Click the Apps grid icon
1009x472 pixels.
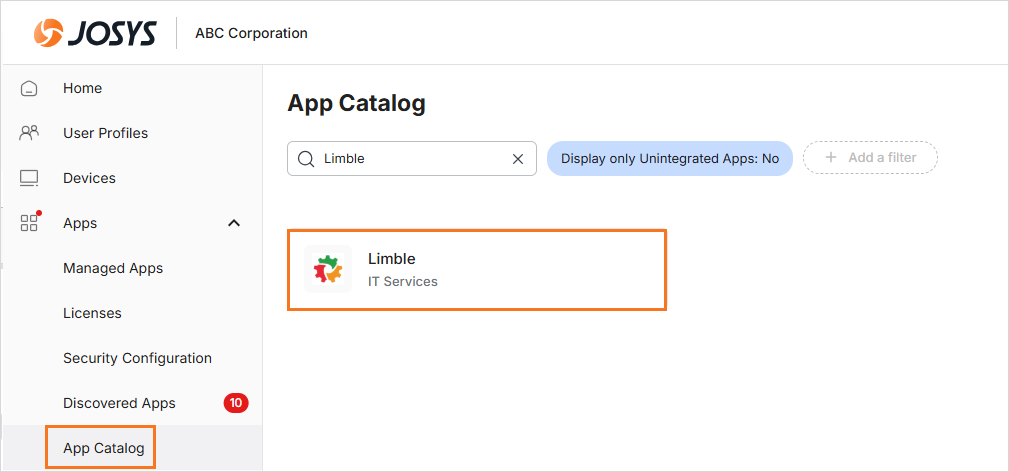(29, 223)
